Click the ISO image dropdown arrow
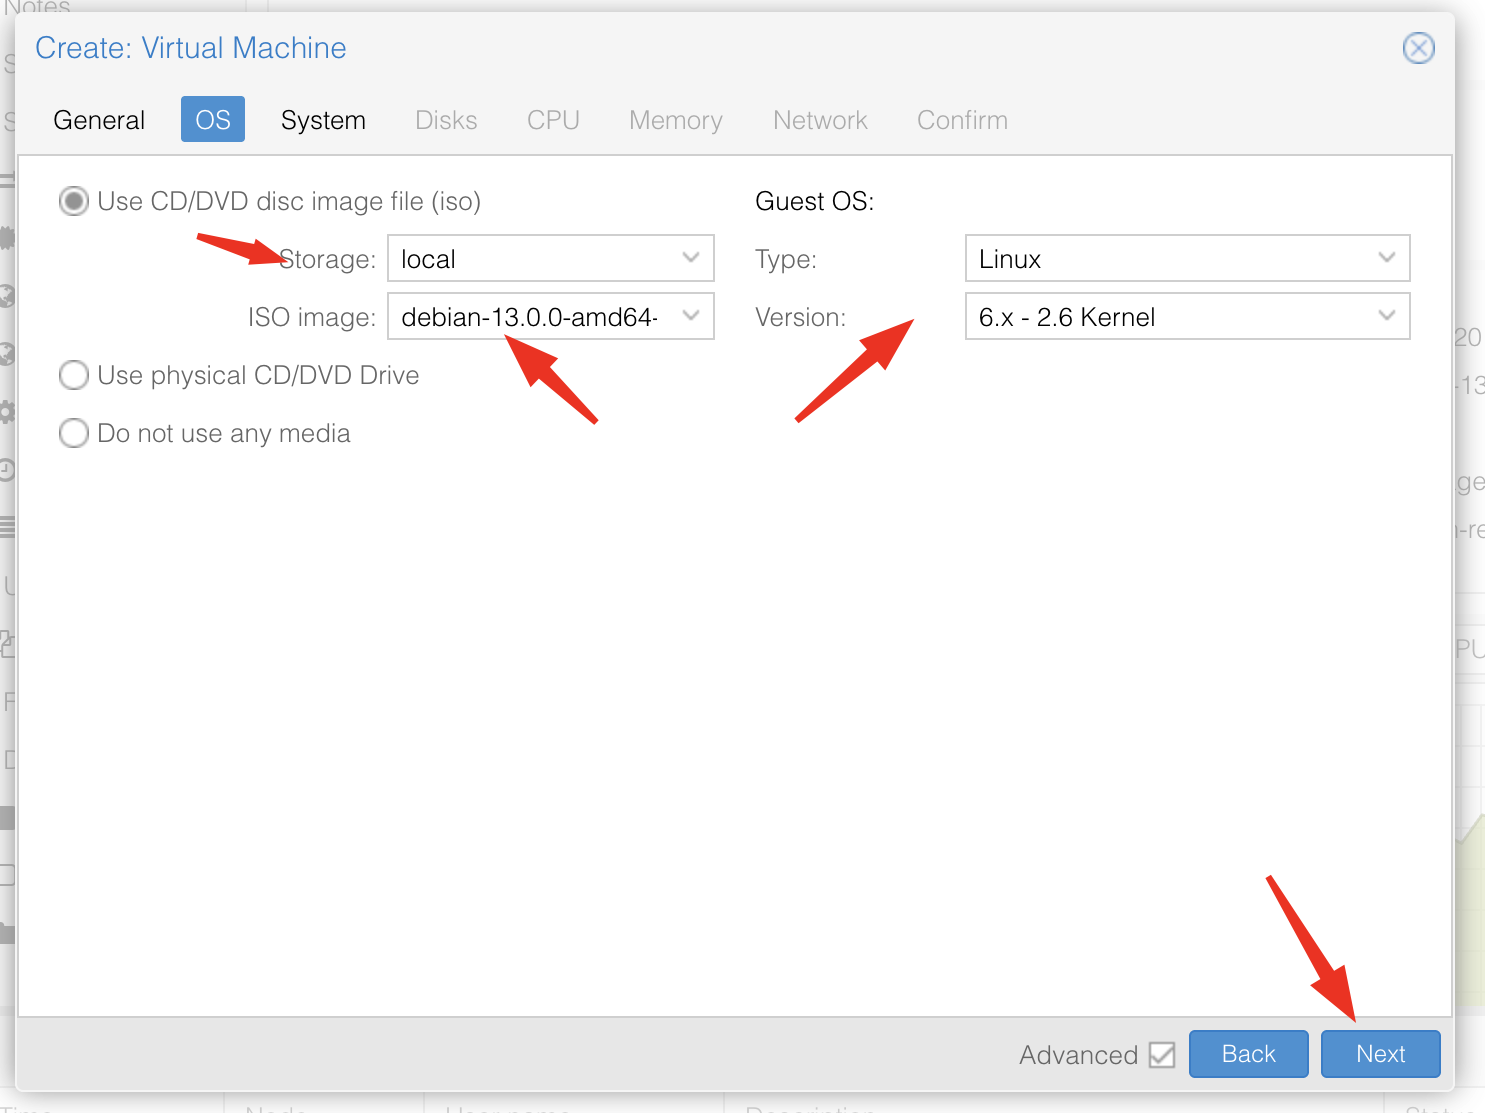The image size is (1485, 1113). pos(690,317)
